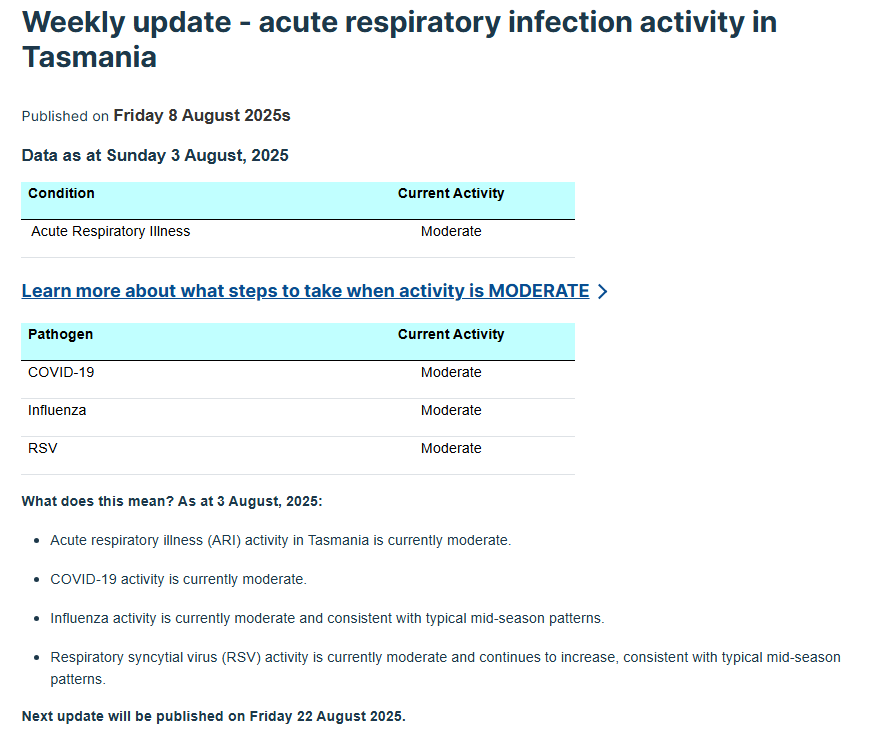Click the Moderate value for Acute Respiratory Illness
869x733 pixels.
pyautogui.click(x=451, y=231)
